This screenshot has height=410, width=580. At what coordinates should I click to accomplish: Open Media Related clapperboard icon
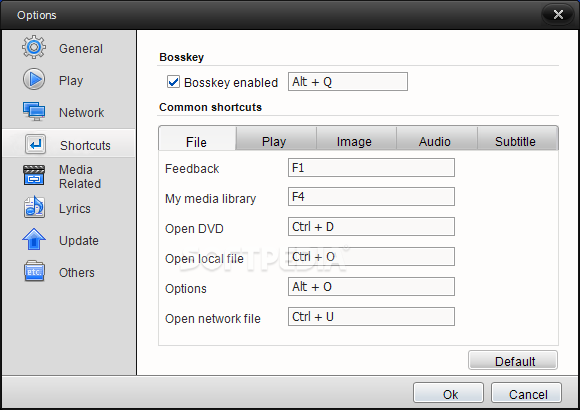34,175
